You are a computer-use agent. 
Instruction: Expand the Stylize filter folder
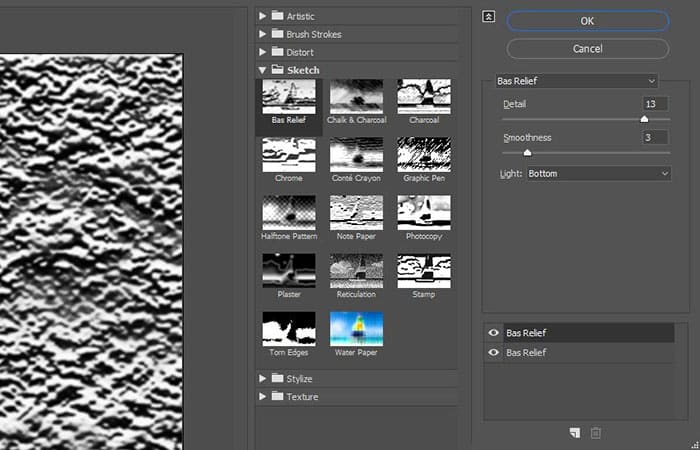tap(262, 379)
